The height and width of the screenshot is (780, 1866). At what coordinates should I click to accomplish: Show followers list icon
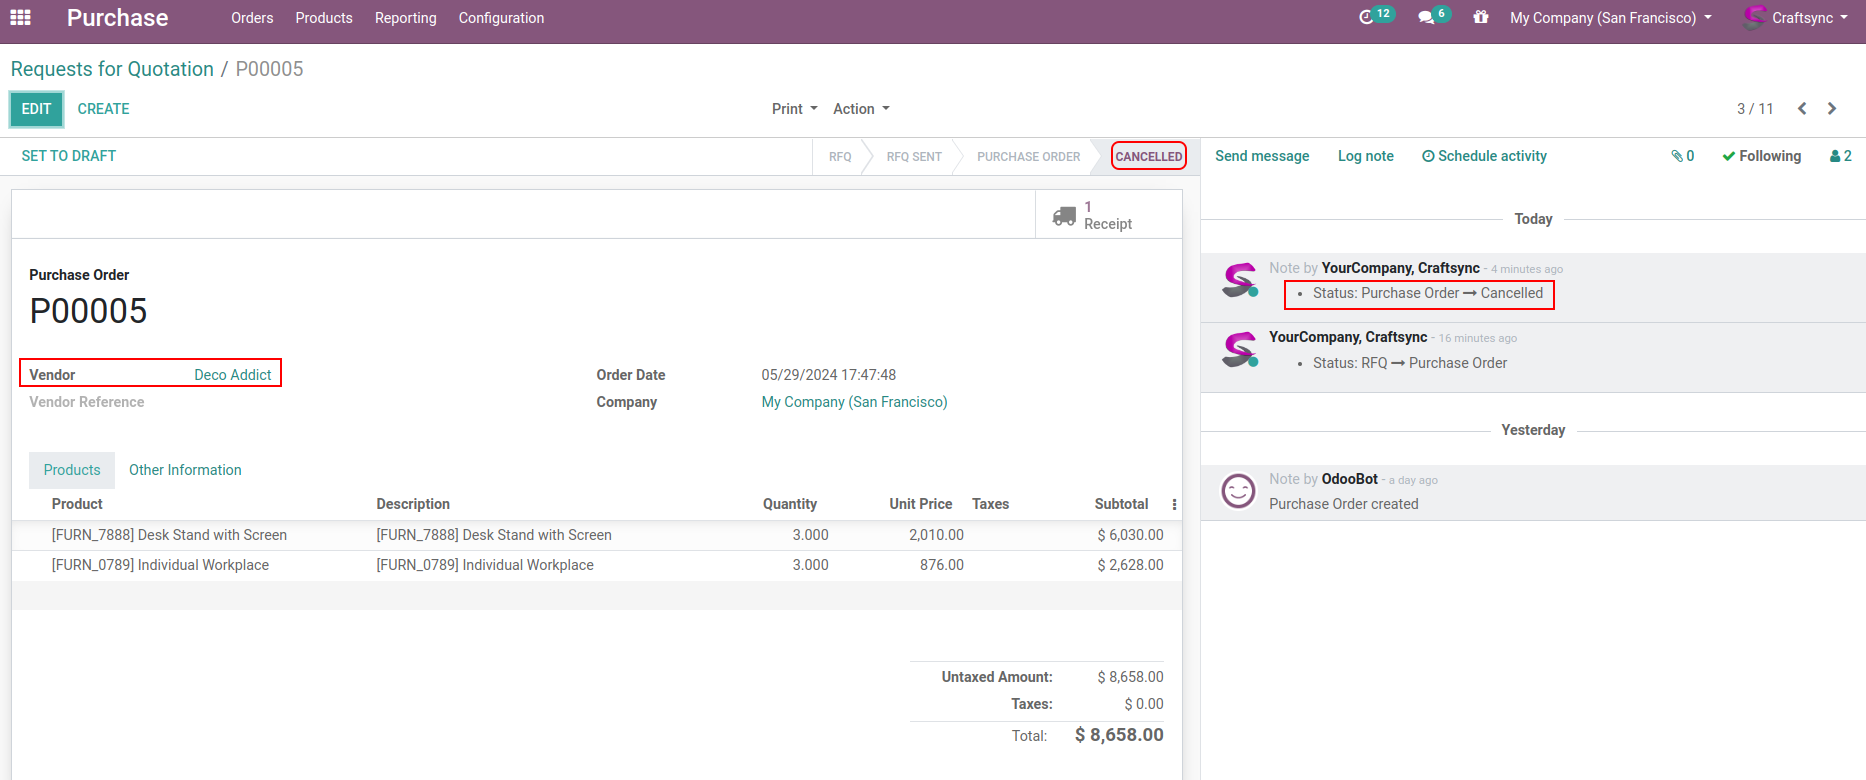tap(1840, 156)
